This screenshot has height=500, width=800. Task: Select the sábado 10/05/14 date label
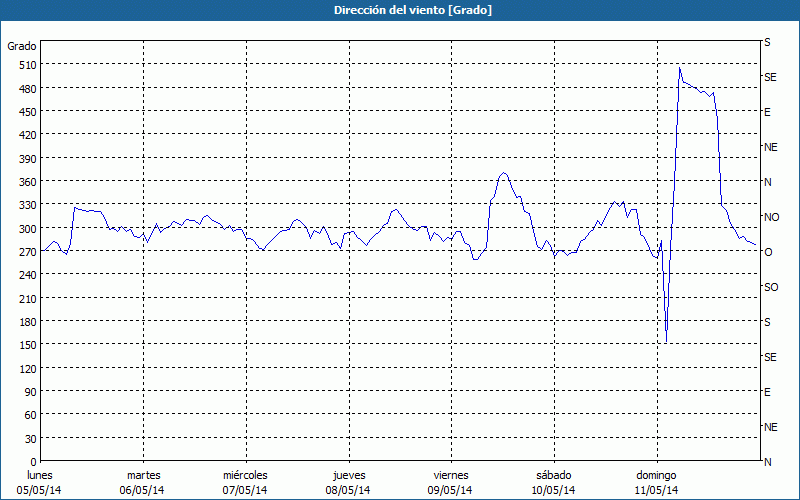(x=552, y=482)
